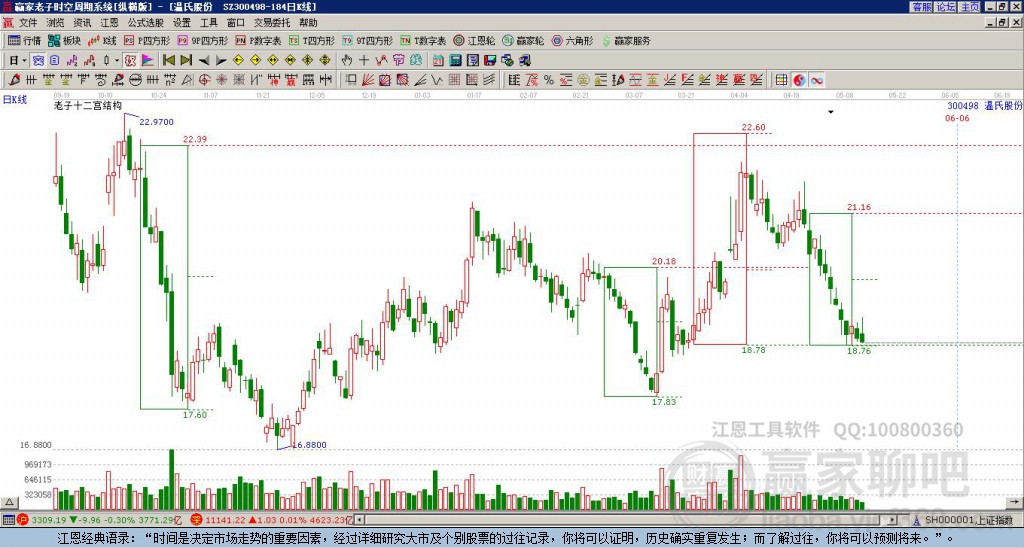This screenshot has width=1024, height=548.
Task: Open the calculator icon
Action: pos(456,61)
